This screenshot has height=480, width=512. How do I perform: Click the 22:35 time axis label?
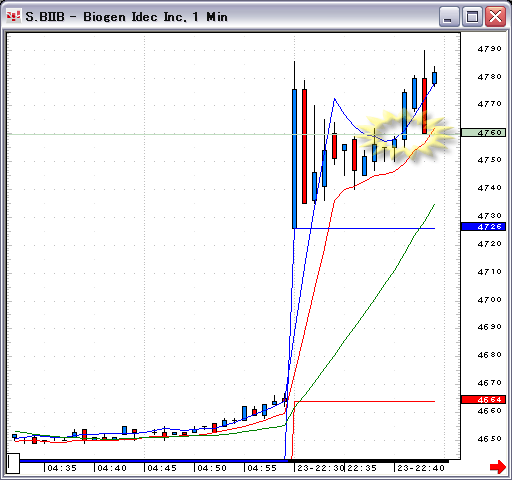[362, 468]
